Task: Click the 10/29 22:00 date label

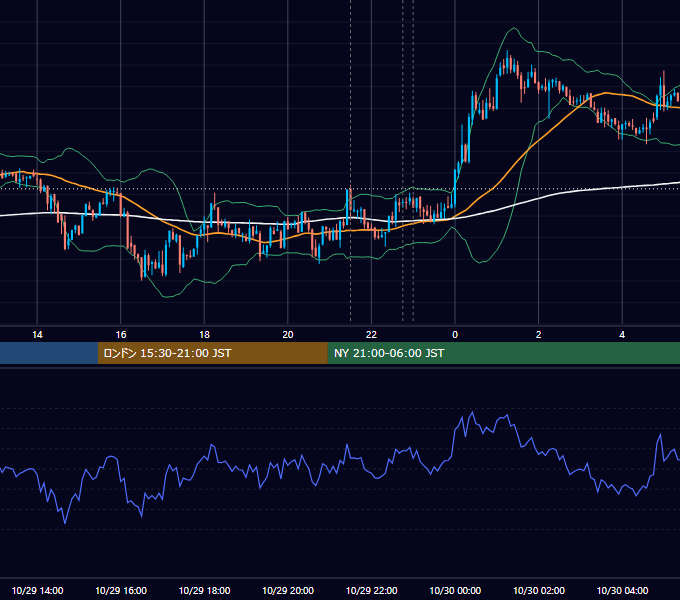Action: point(371,590)
